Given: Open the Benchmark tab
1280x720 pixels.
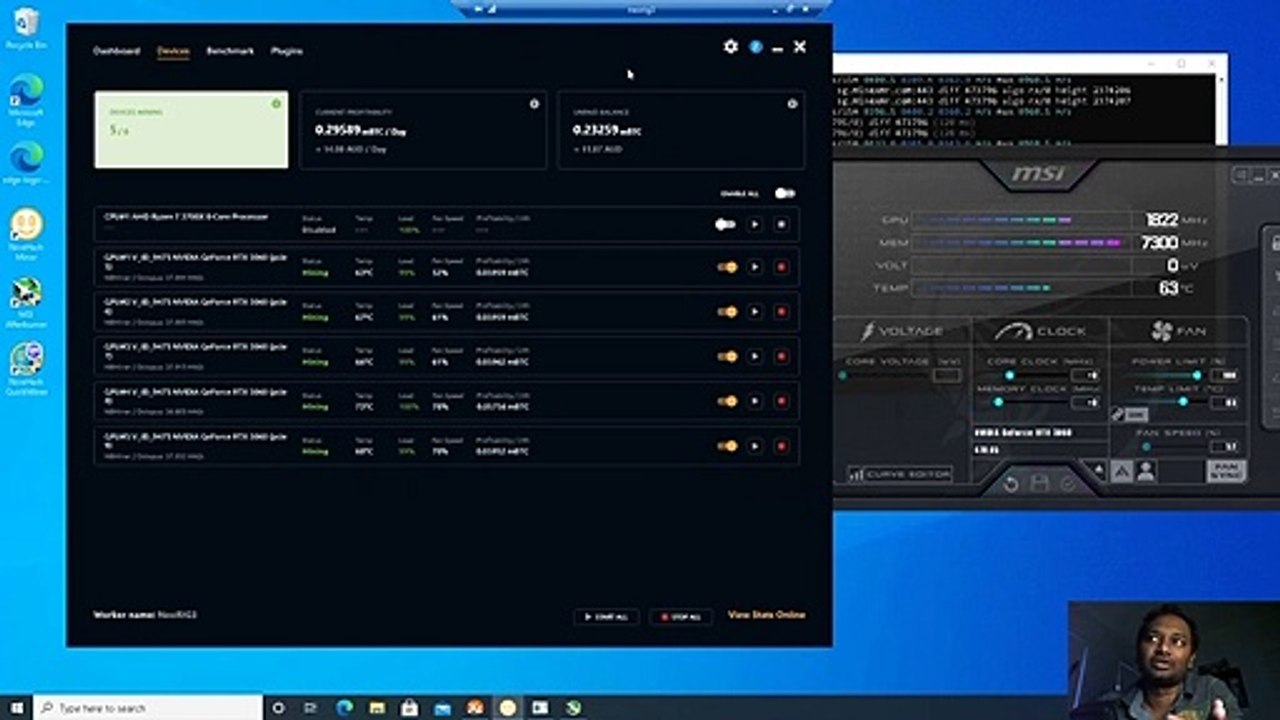Looking at the screenshot, I should 230,51.
